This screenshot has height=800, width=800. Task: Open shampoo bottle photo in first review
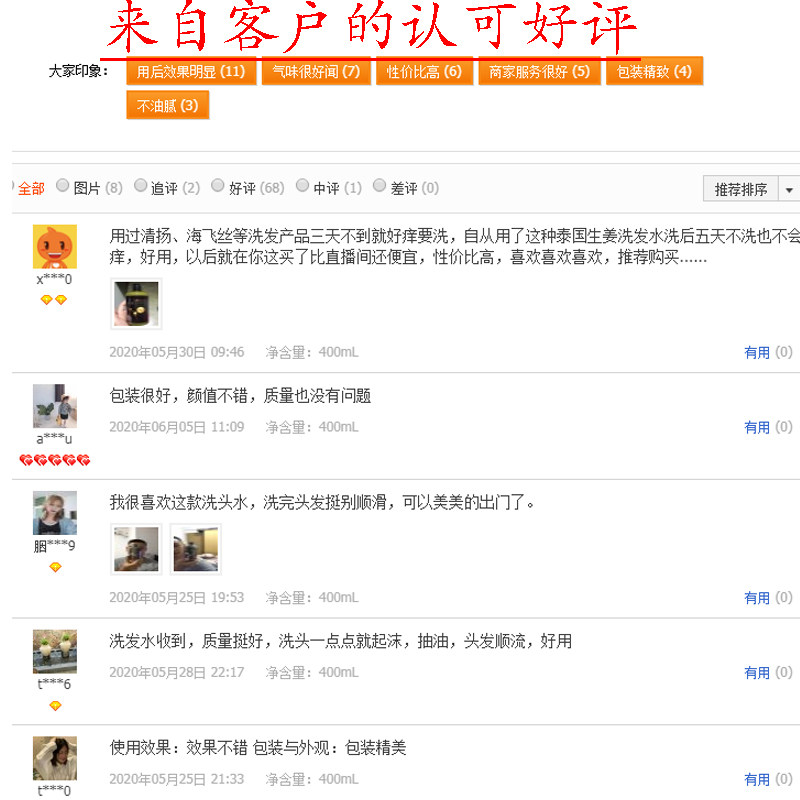136,304
